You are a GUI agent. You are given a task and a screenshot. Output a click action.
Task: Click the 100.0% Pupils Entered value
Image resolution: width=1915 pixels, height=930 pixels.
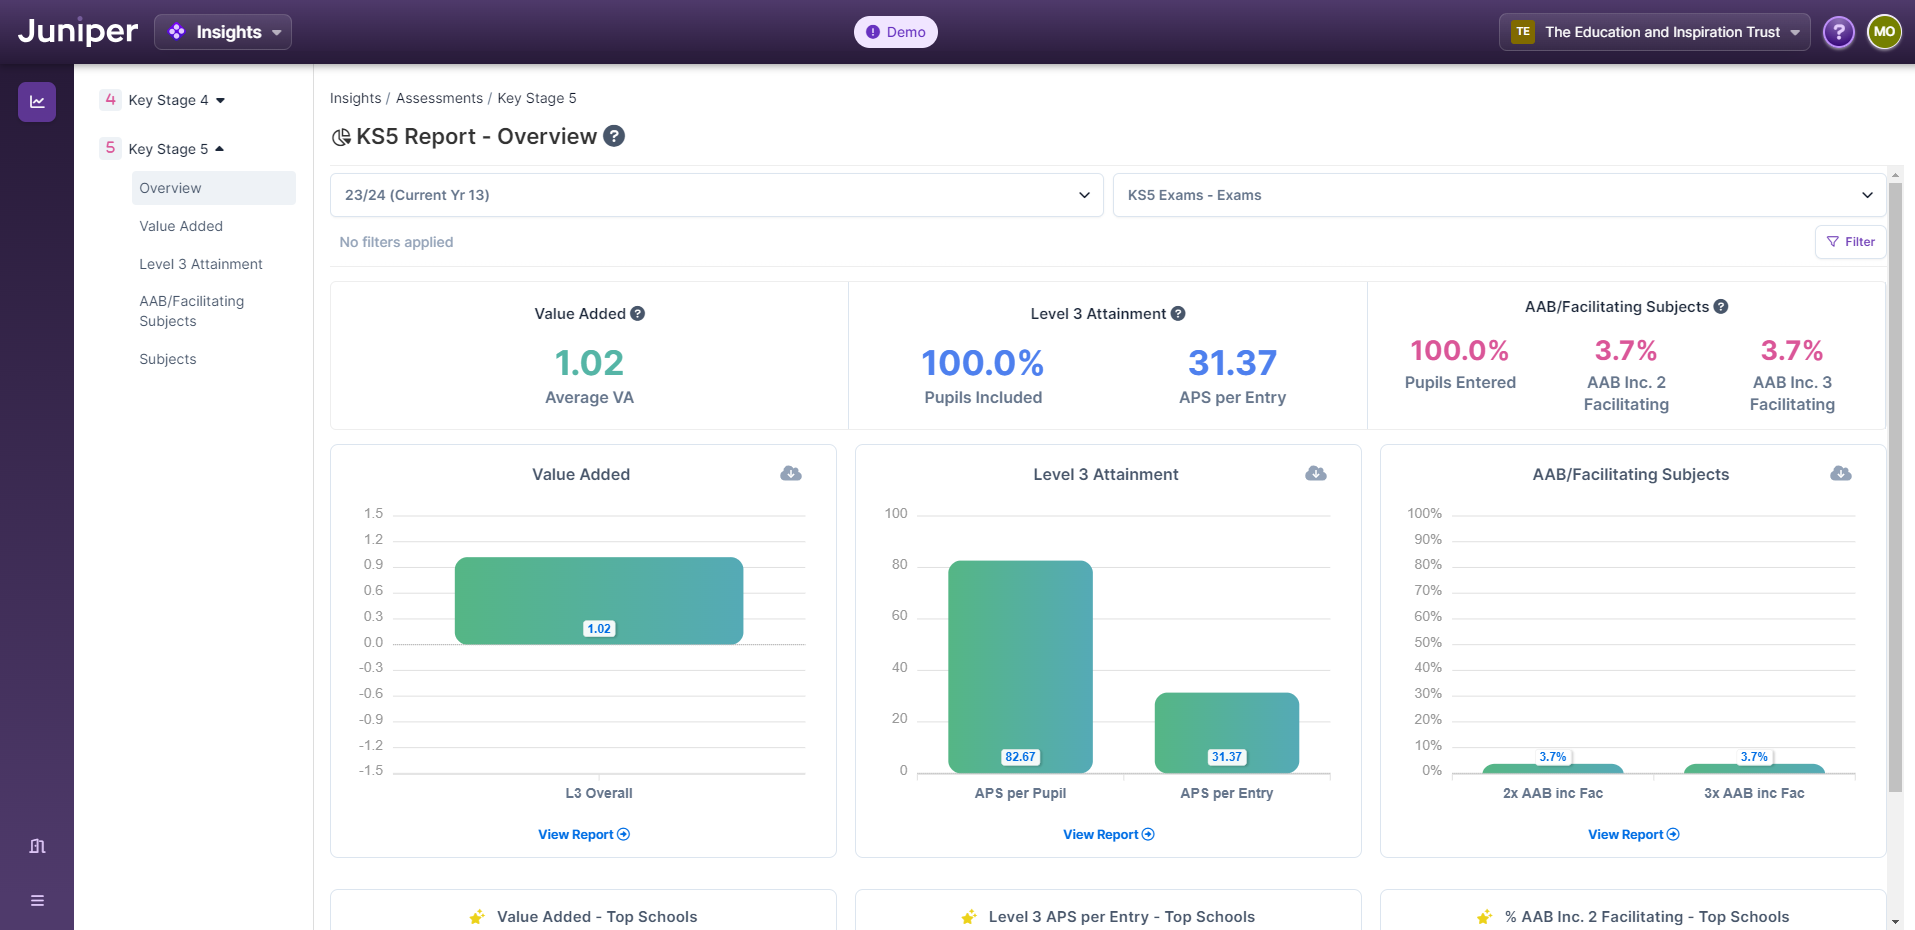click(x=1460, y=351)
